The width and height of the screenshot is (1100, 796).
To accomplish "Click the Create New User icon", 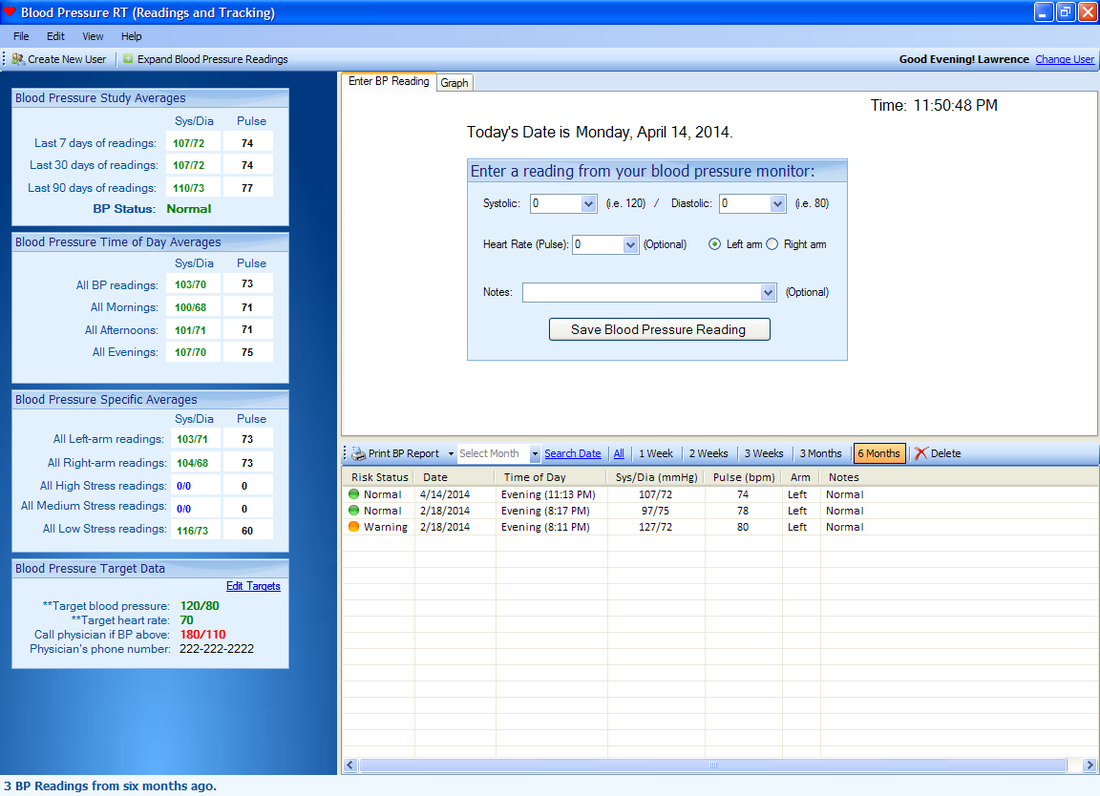I will 18,60.
